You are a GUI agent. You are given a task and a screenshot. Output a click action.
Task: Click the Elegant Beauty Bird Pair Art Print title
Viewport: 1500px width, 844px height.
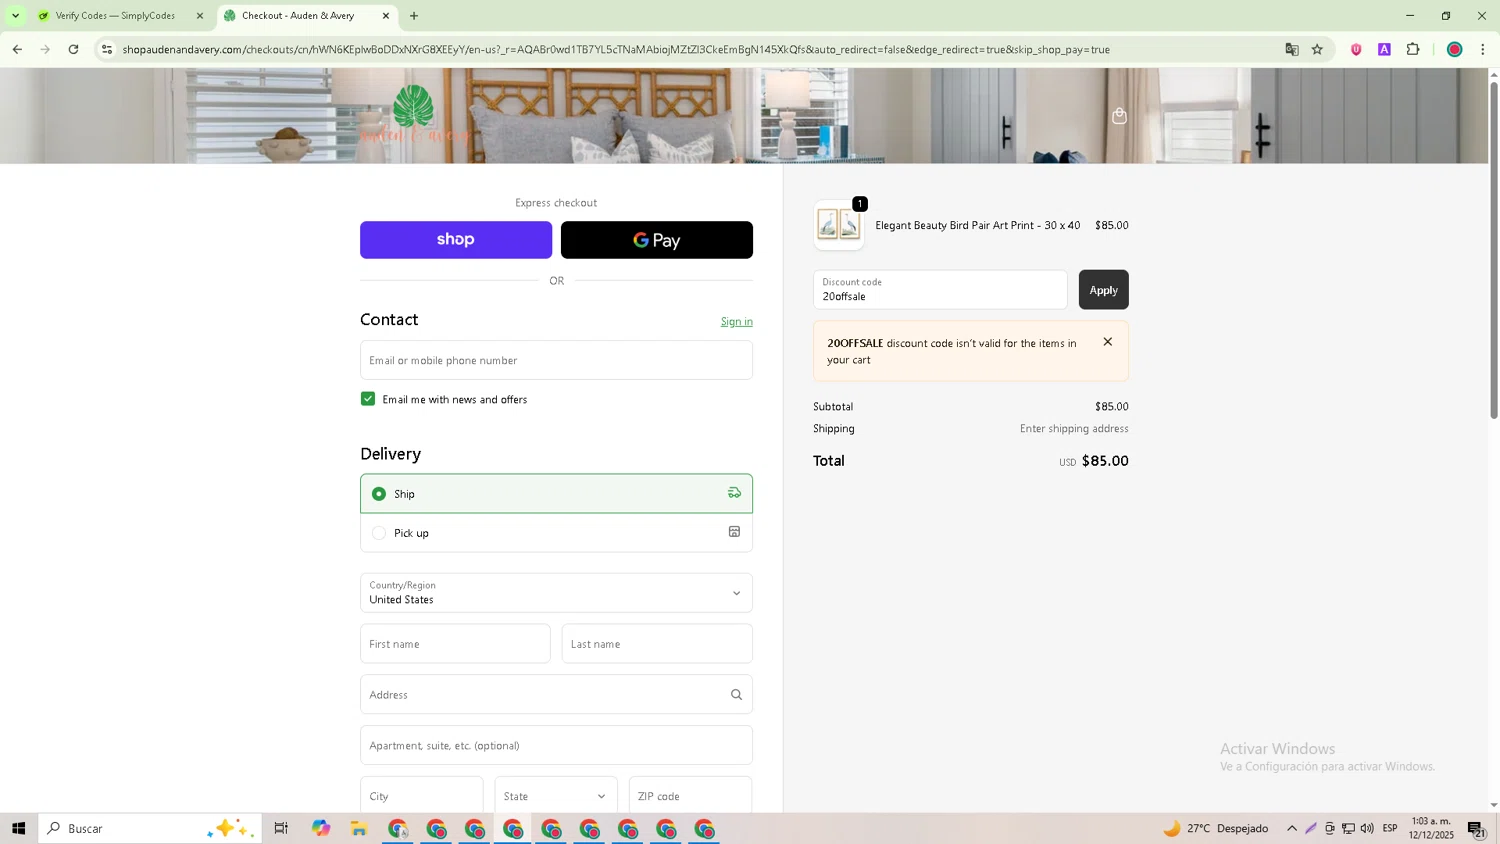[x=978, y=225]
